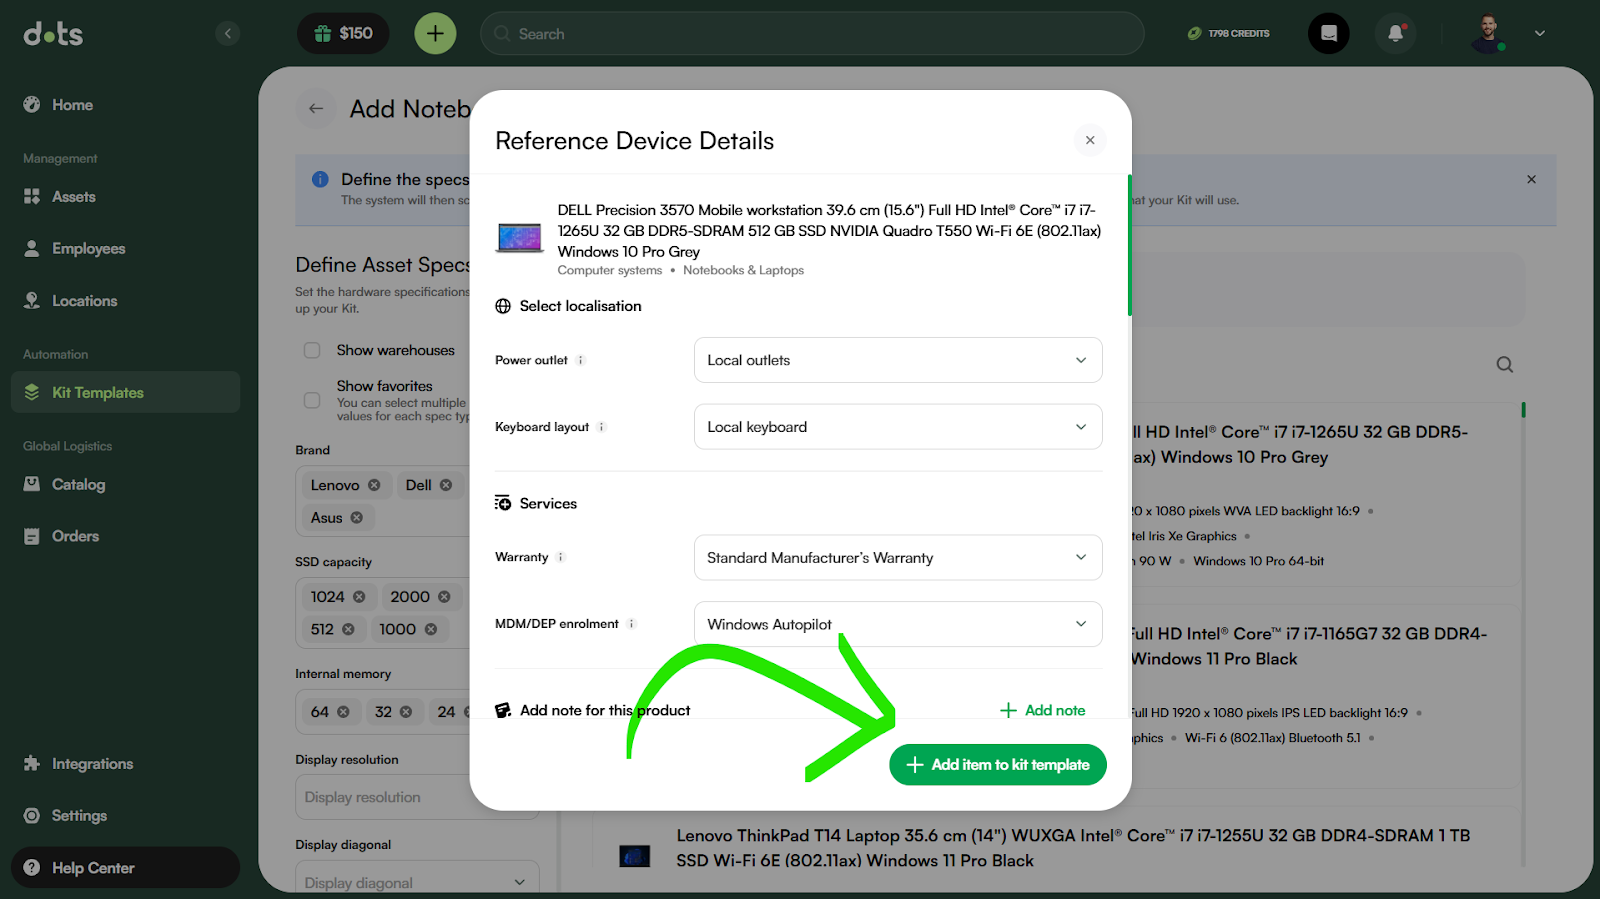Viewport: 1600px width, 899px height.
Task: Click the green plus create button
Action: [x=435, y=34]
